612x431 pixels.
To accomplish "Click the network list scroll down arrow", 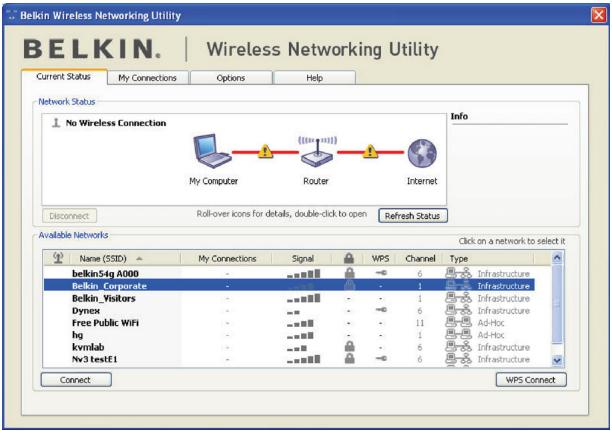I will point(557,361).
